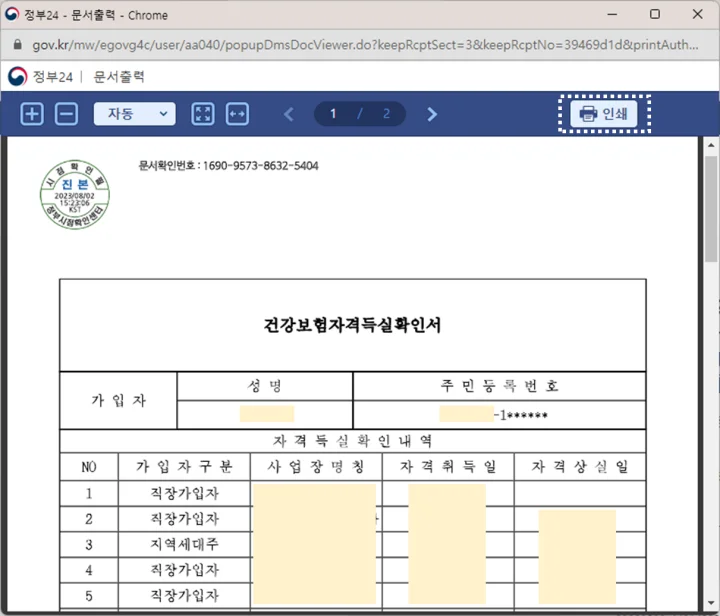The height and width of the screenshot is (616, 720).
Task: Click the 자격득실확인내역 section header
Action: [353, 441]
